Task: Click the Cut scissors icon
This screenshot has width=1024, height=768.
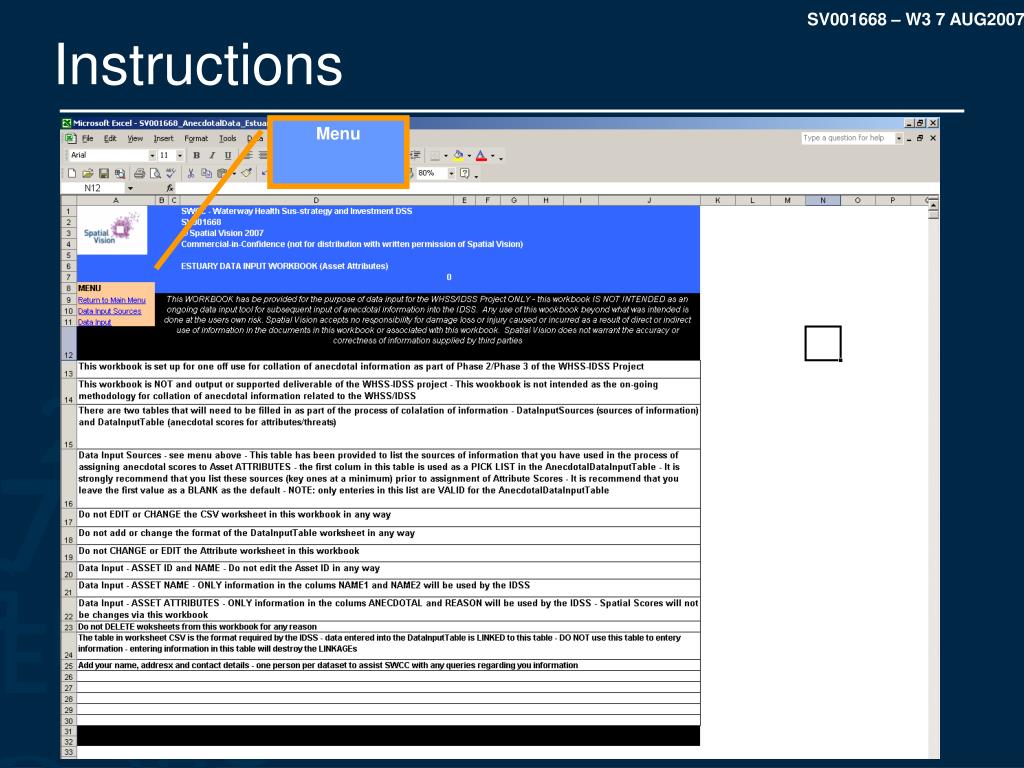Action: point(191,173)
